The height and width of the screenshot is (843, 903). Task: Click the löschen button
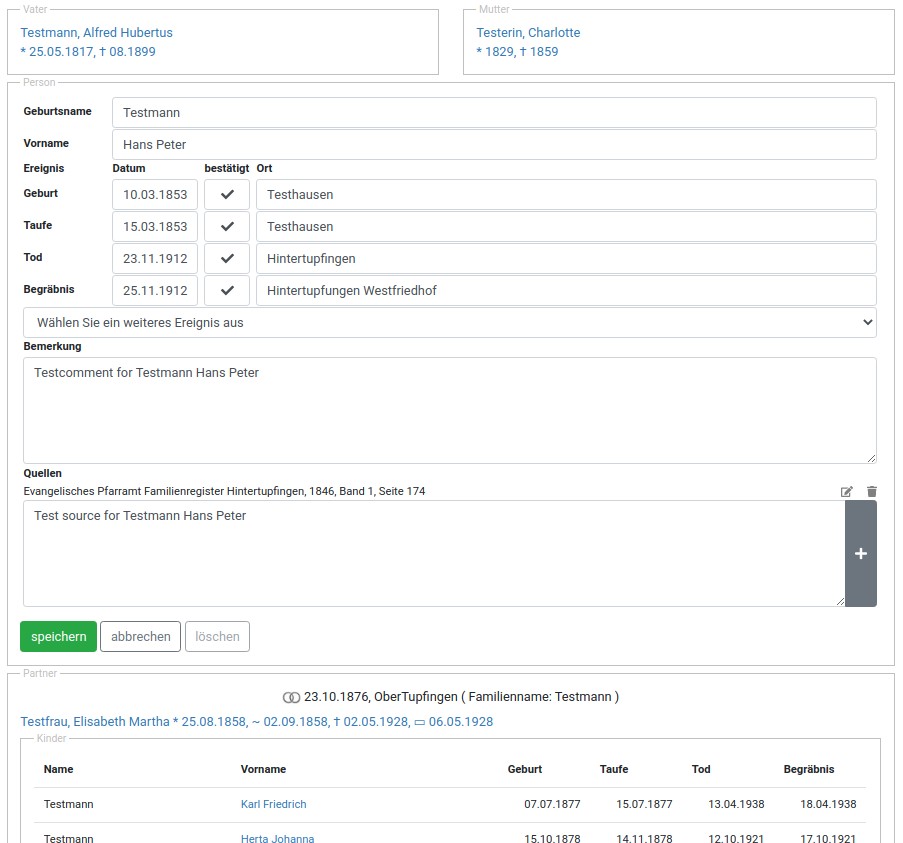tap(217, 636)
